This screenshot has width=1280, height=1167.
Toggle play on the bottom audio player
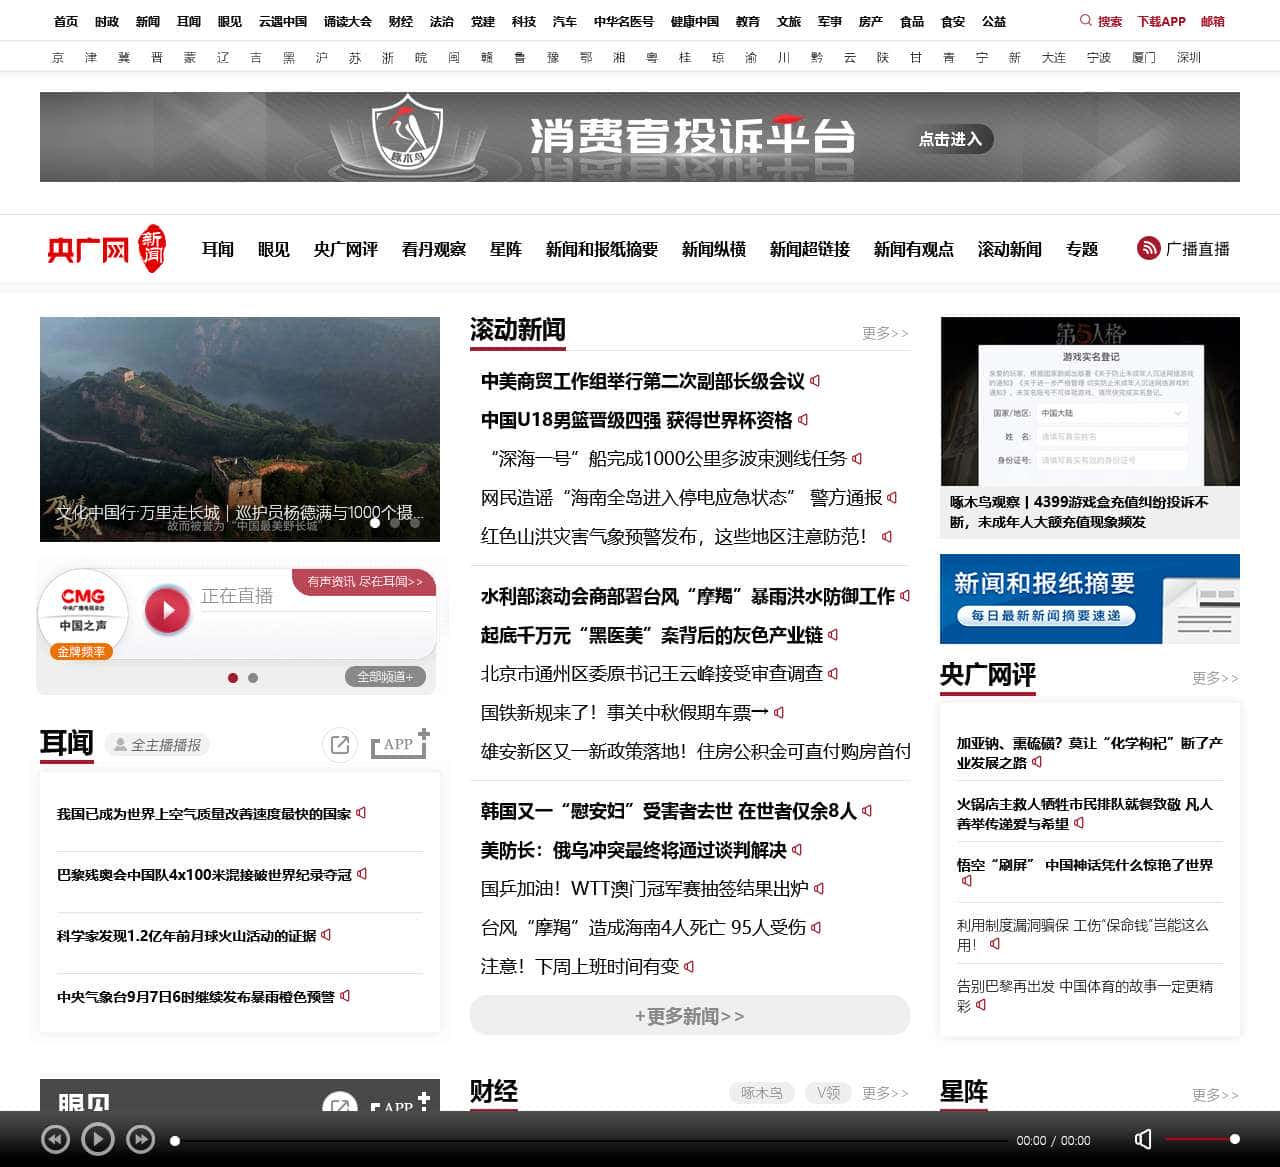[x=97, y=1139]
